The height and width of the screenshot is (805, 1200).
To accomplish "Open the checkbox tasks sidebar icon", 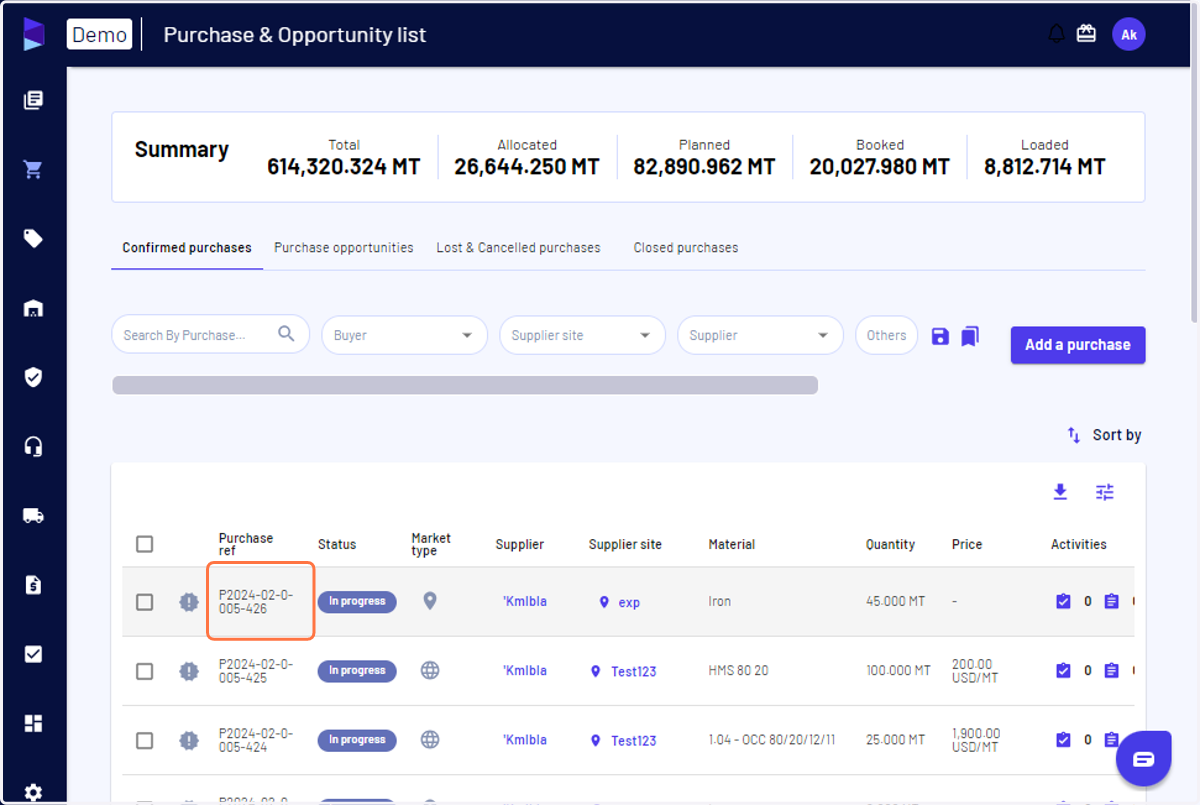I will [x=33, y=654].
